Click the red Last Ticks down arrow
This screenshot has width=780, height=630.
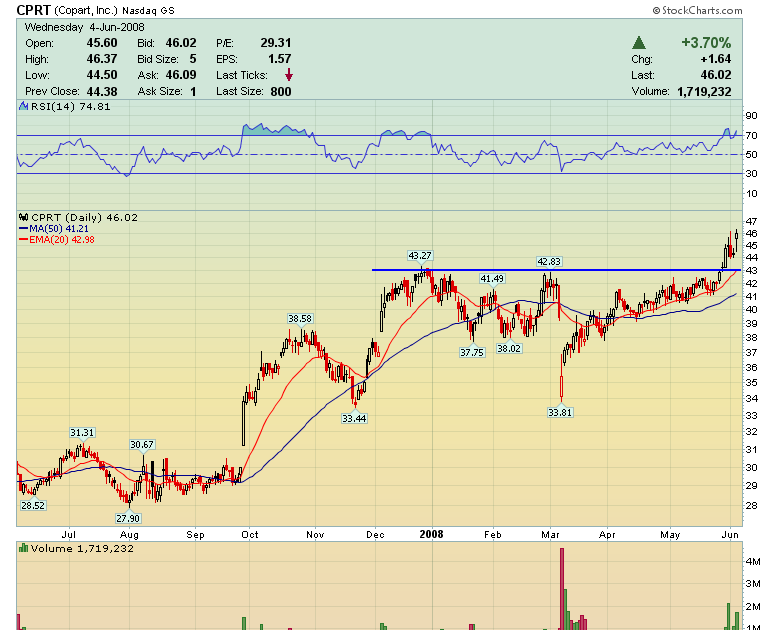(289, 75)
